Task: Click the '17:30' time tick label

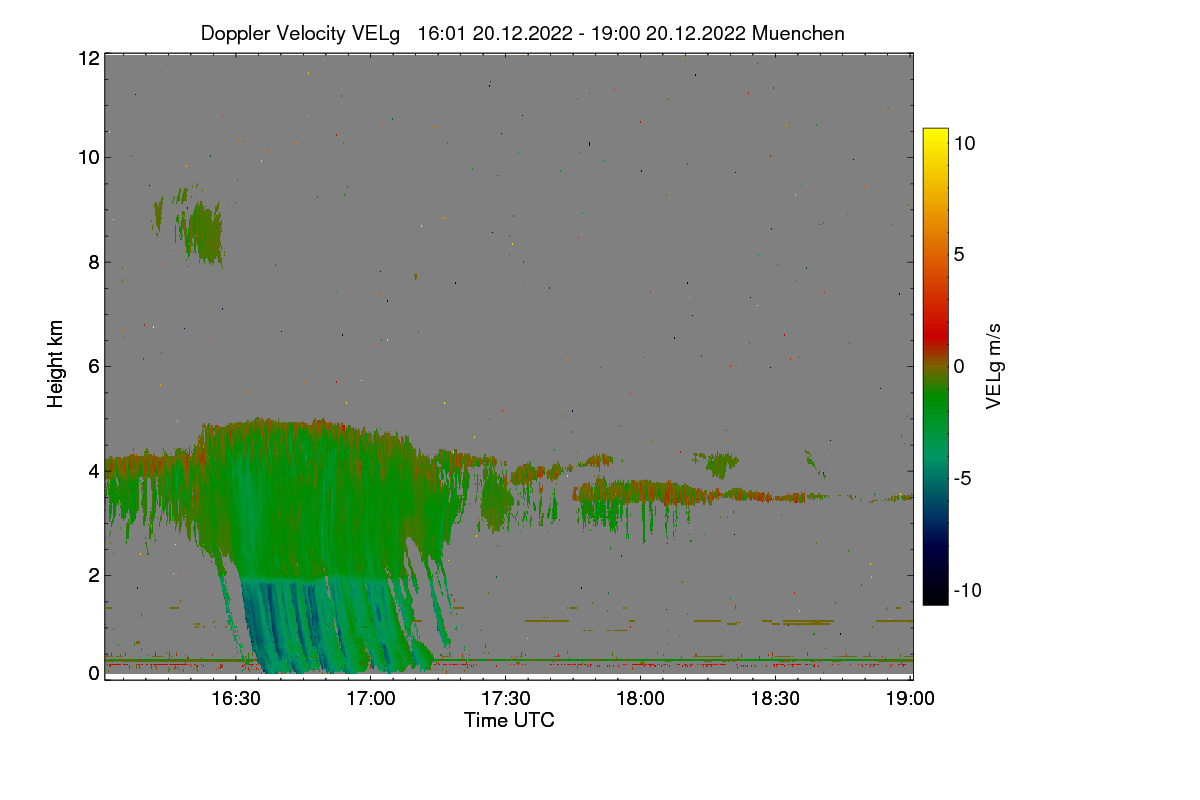Action: pos(506,700)
